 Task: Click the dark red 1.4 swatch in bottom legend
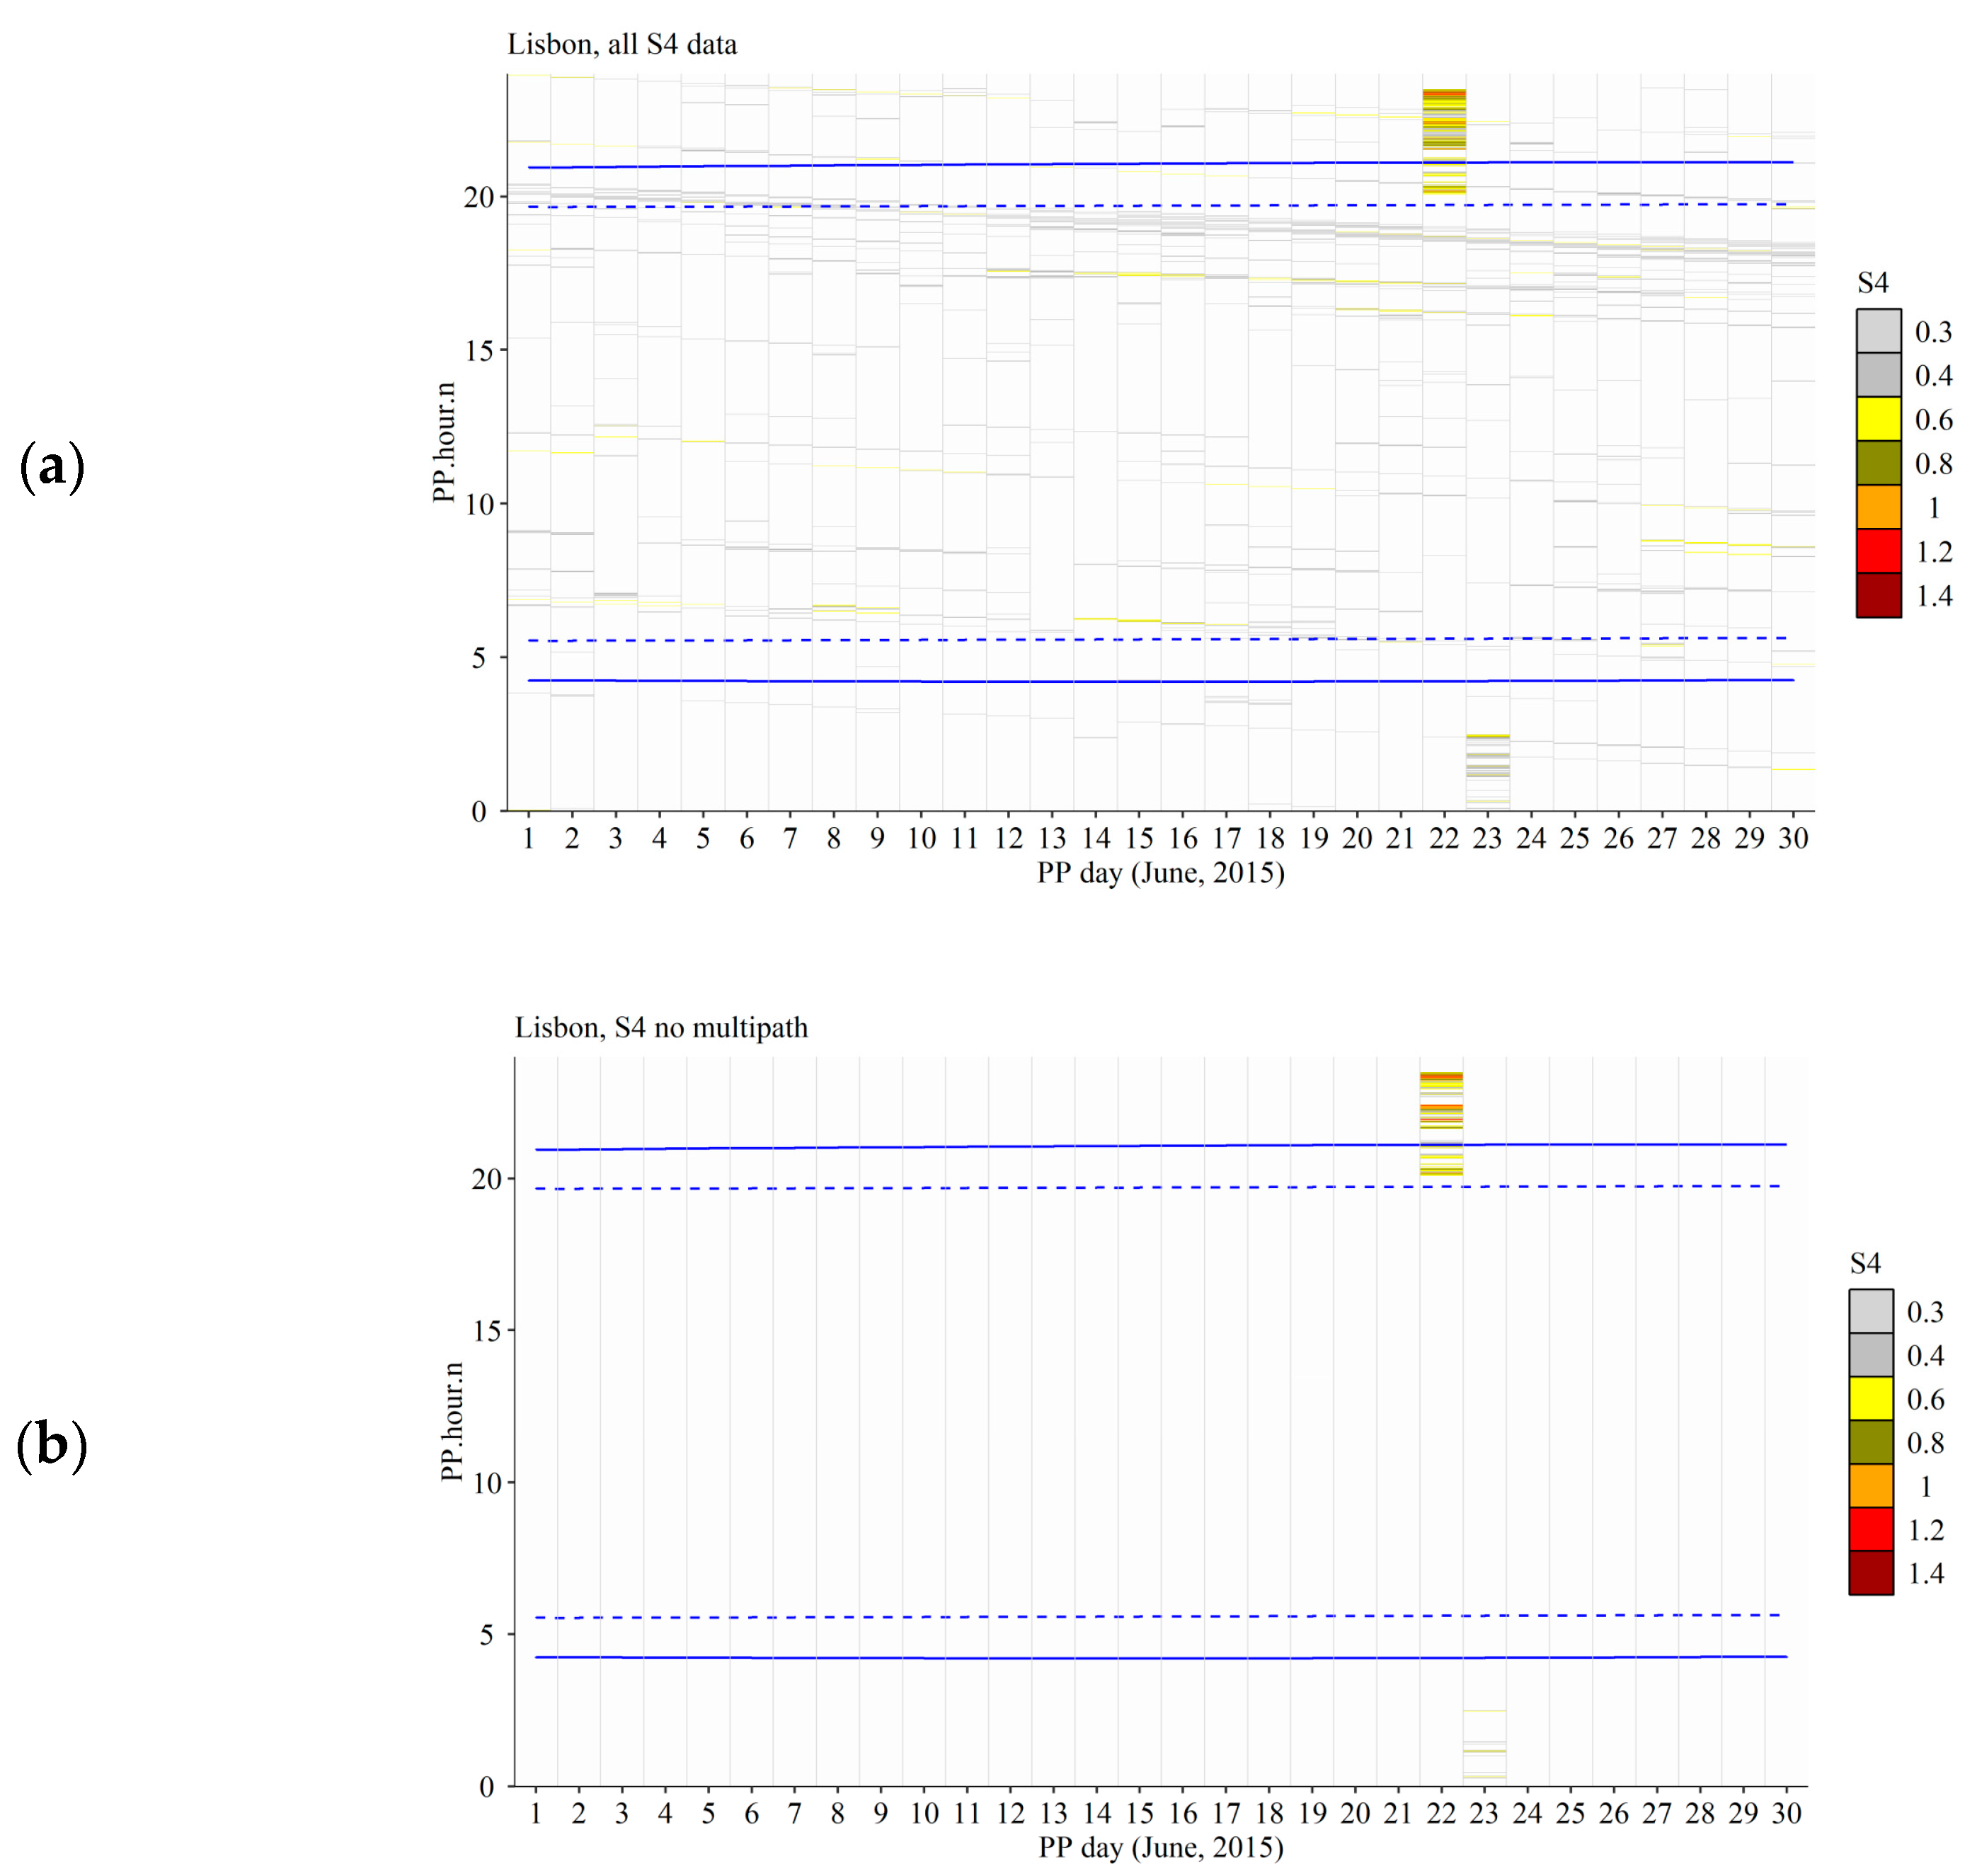coord(1870,1573)
